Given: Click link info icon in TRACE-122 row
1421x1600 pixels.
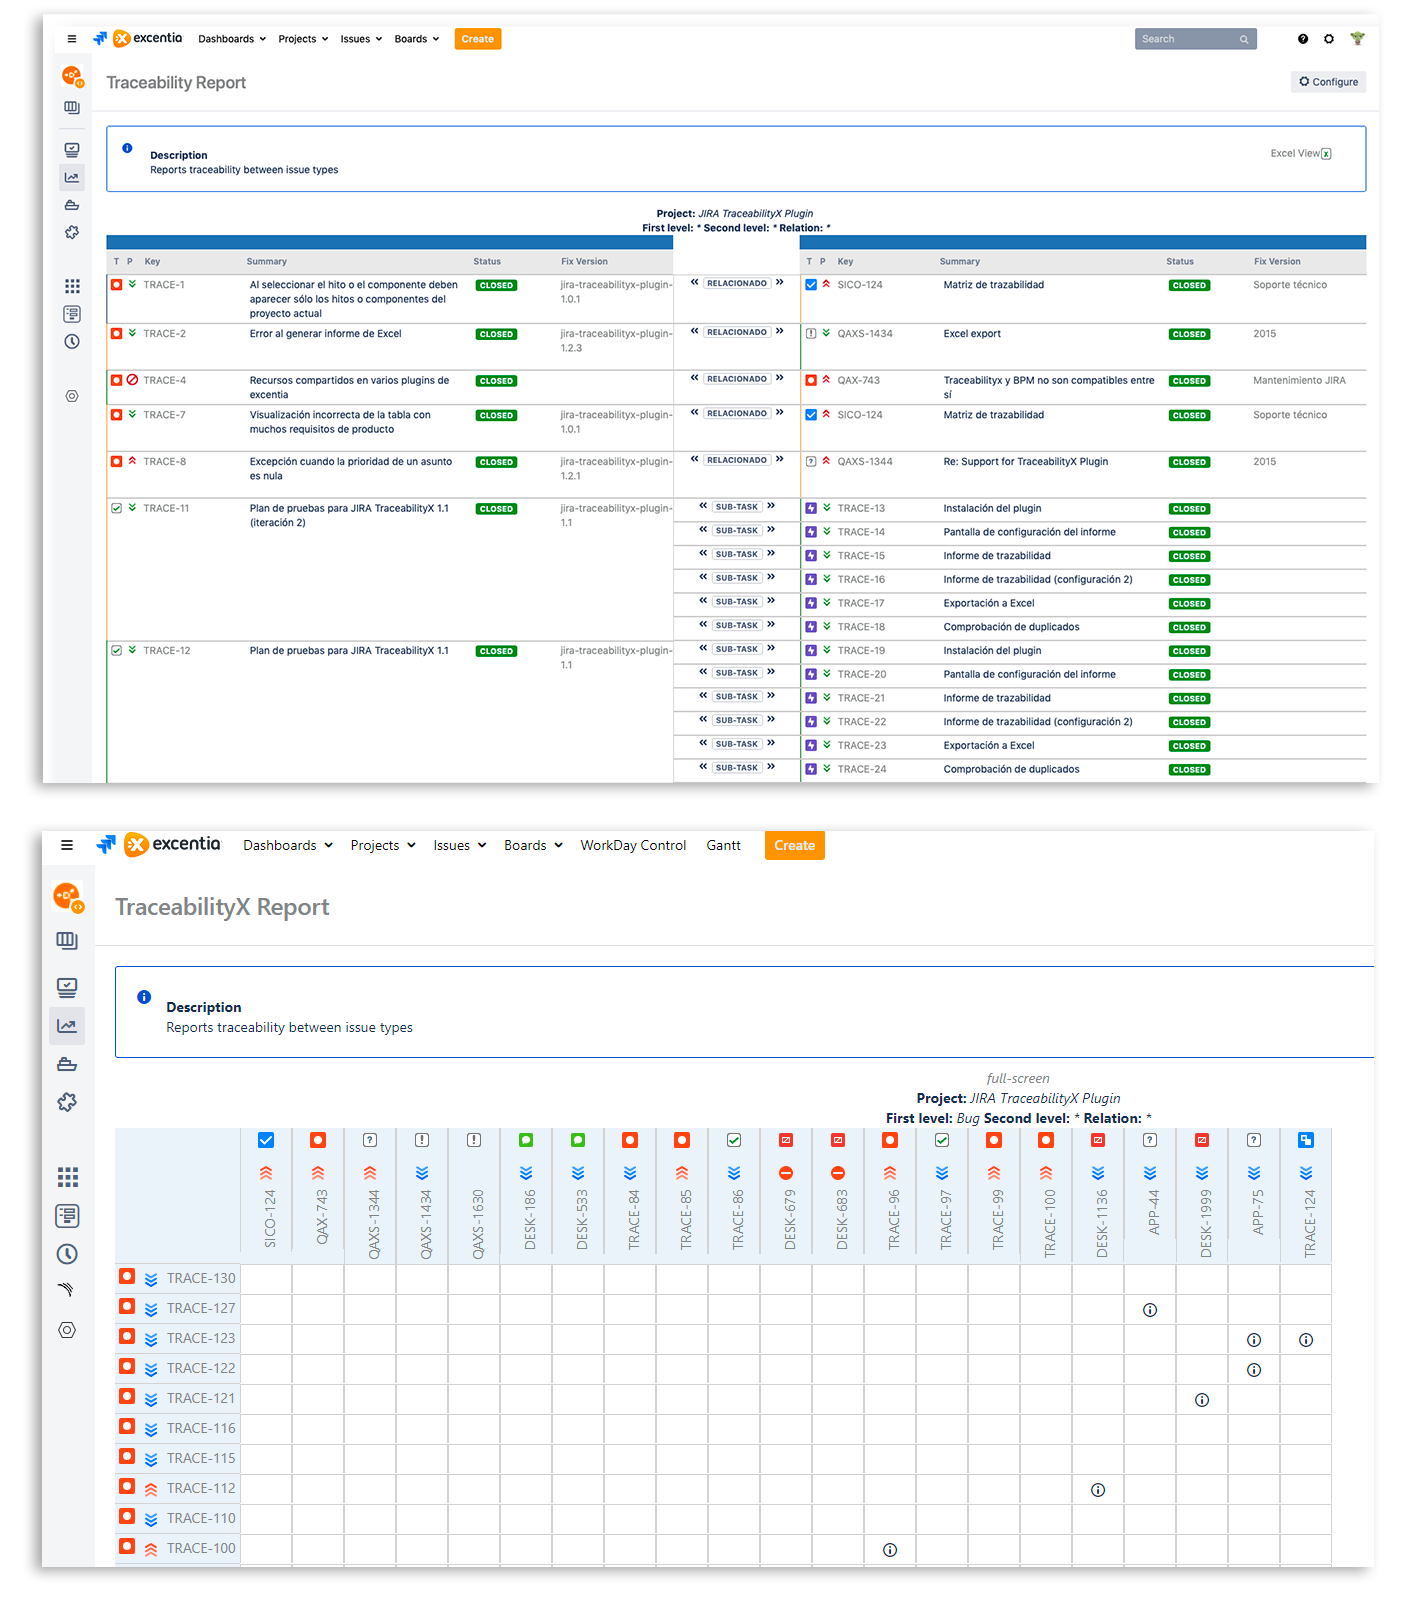Looking at the screenshot, I should pyautogui.click(x=1254, y=1370).
